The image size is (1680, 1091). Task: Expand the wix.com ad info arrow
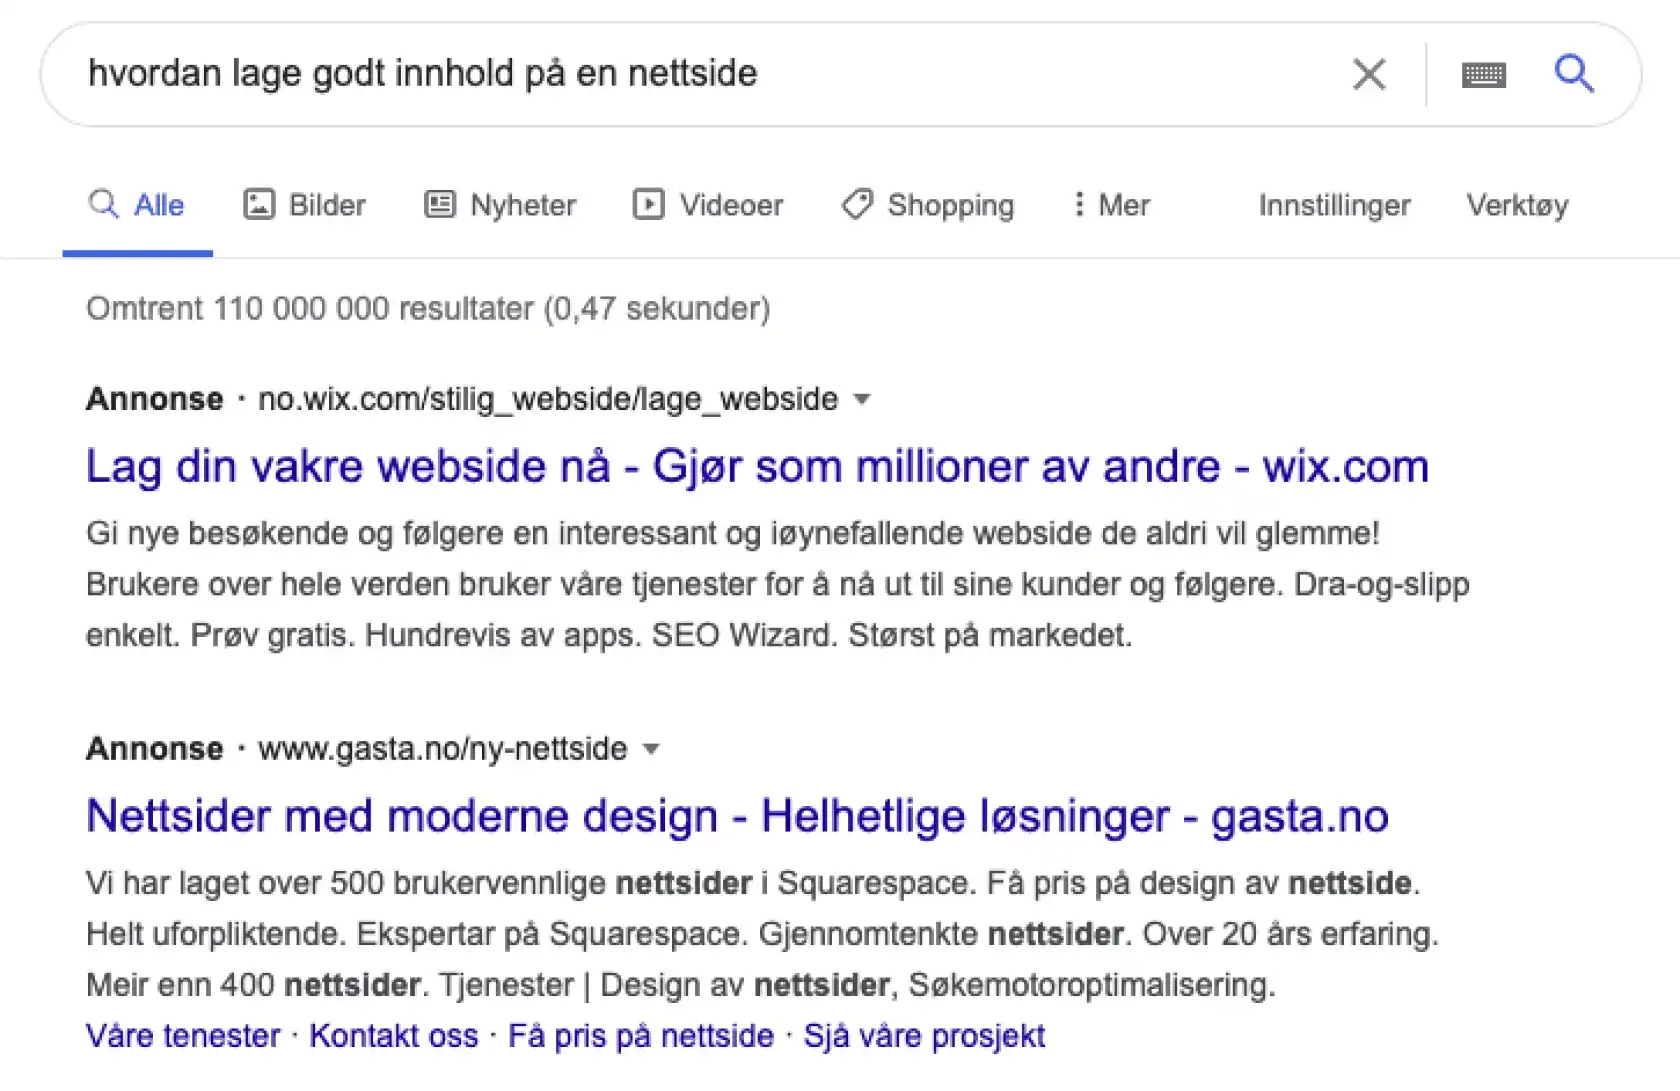[863, 399]
